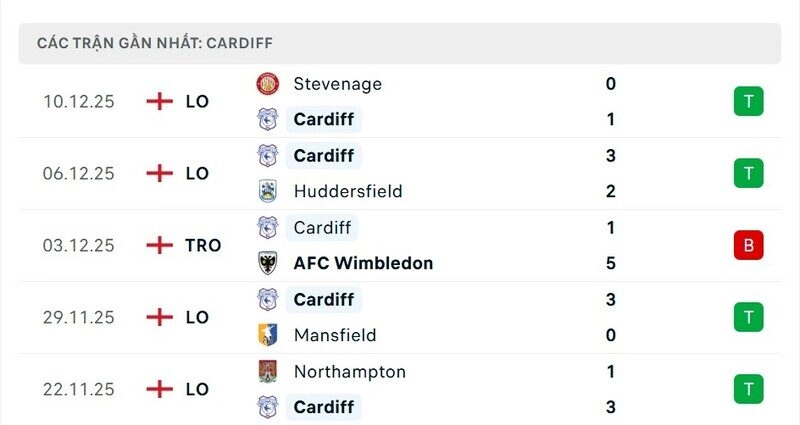Click England flag on 03.12.25 row
This screenshot has height=425, width=800.
[x=159, y=245]
